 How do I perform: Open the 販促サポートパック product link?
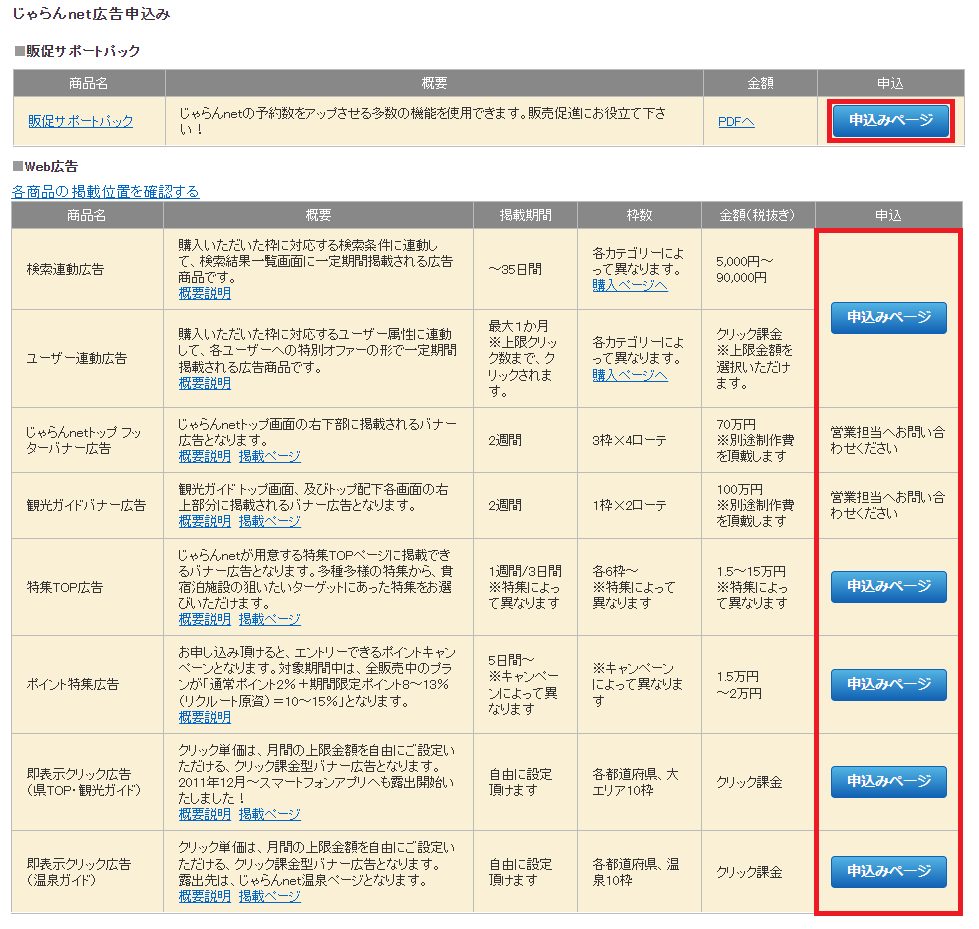coord(80,121)
